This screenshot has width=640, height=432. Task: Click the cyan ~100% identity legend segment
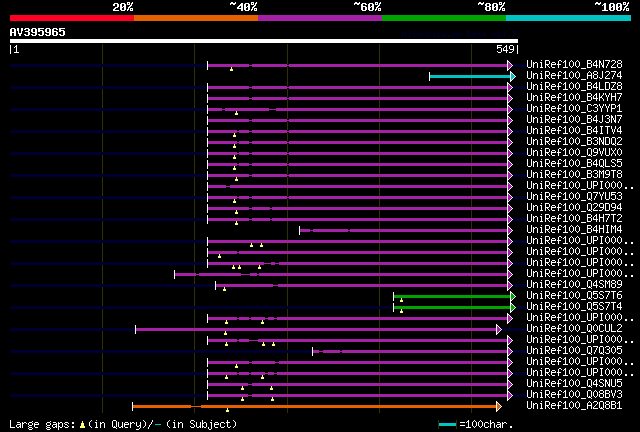[569, 18]
